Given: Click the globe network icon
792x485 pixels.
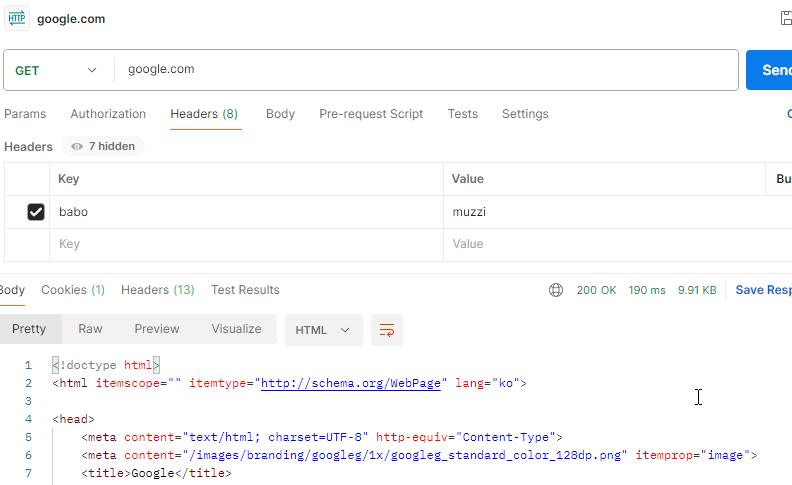Looking at the screenshot, I should (x=556, y=290).
